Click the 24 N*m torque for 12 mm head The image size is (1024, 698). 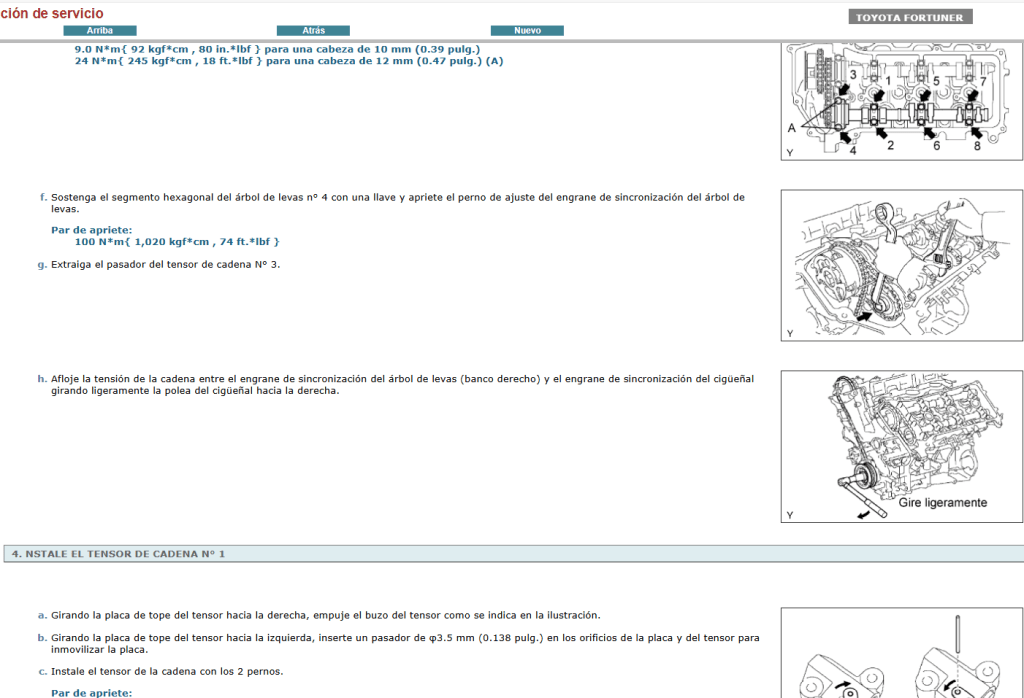[289, 61]
